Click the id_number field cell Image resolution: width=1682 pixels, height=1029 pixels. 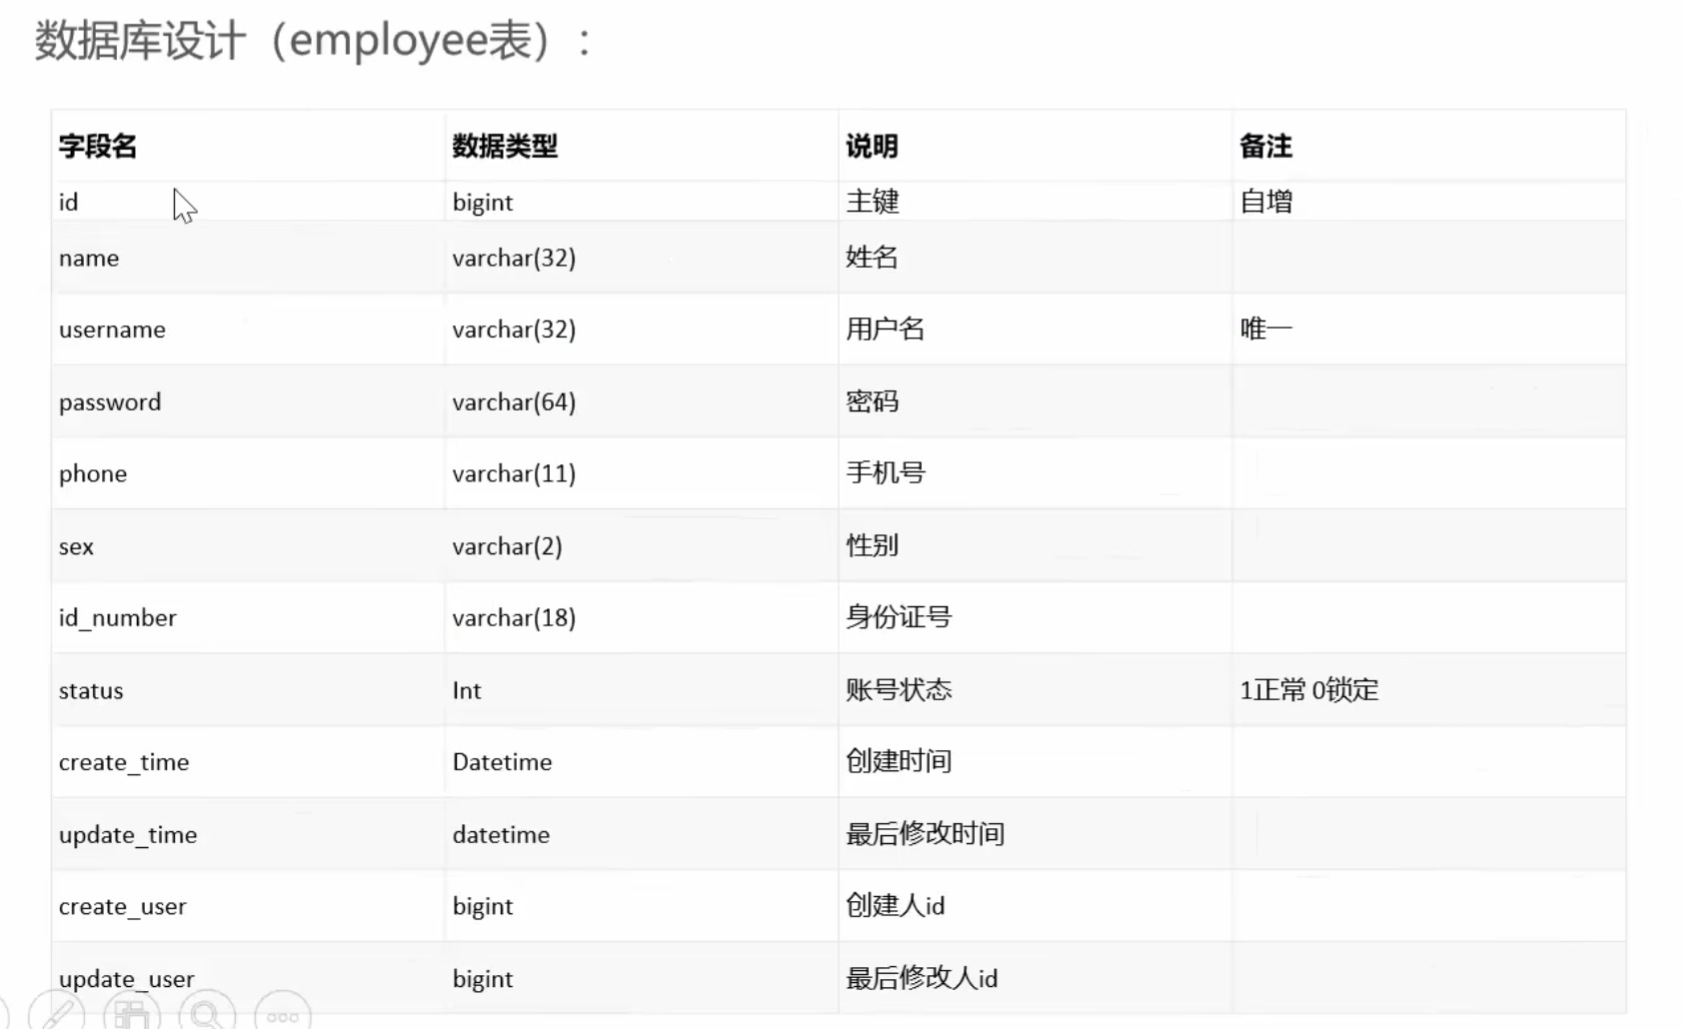(x=118, y=618)
